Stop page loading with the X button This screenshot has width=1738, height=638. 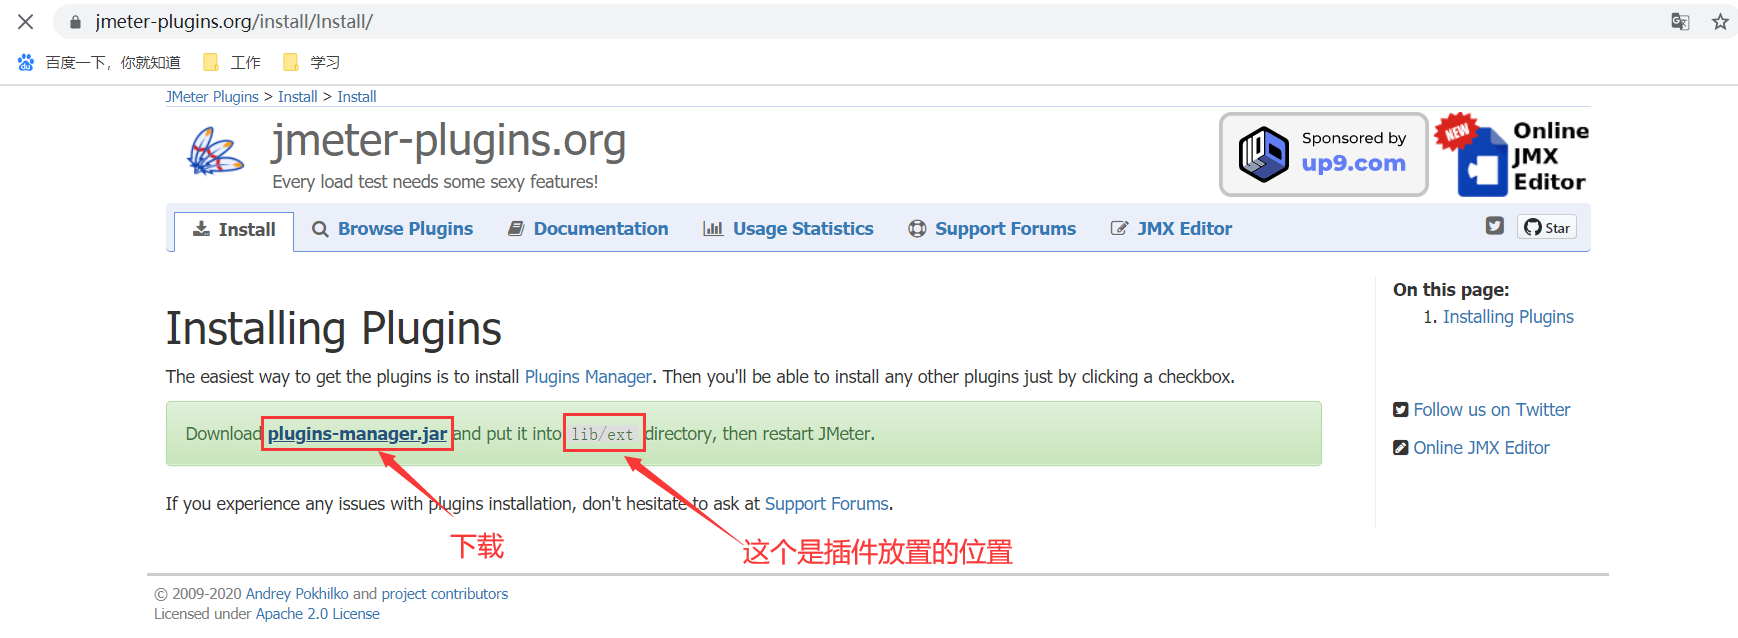26,21
